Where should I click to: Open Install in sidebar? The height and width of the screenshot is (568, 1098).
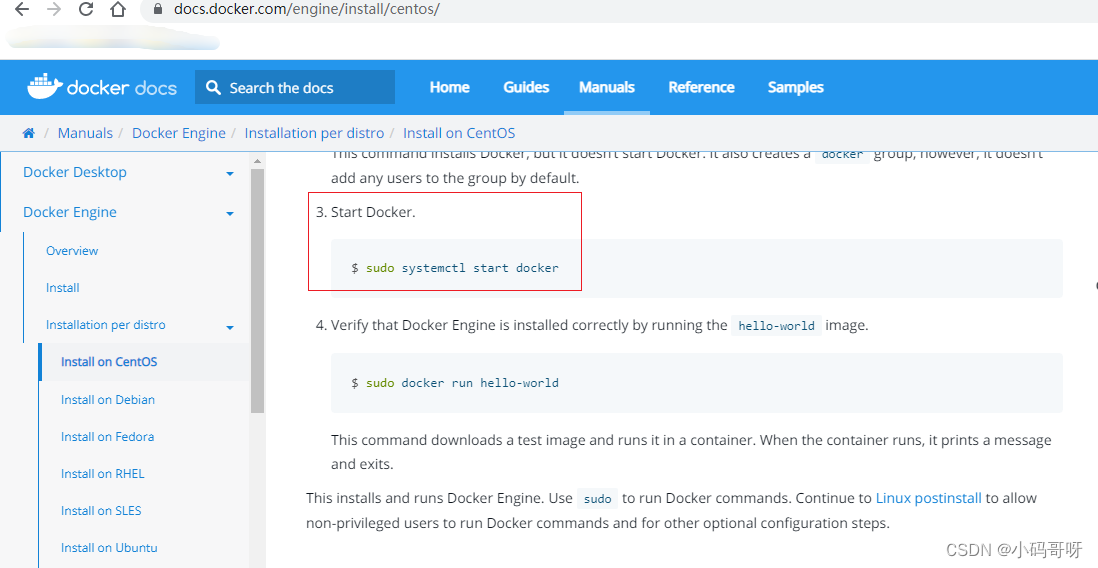[62, 288]
